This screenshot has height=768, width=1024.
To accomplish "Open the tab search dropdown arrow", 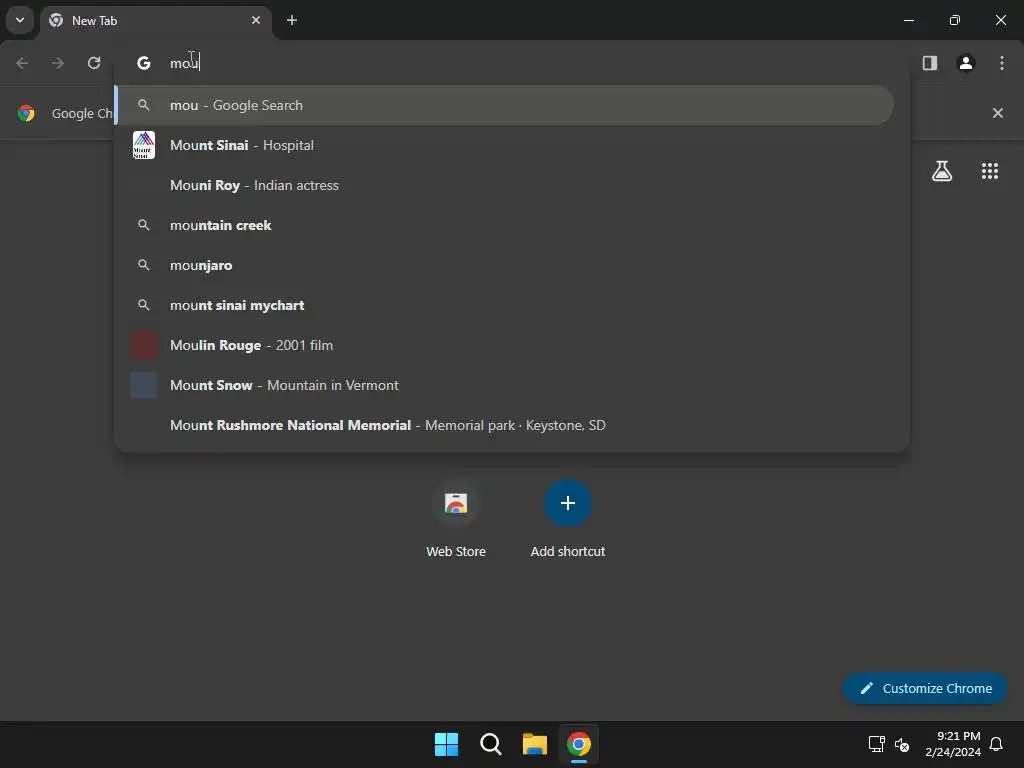I will 20,20.
